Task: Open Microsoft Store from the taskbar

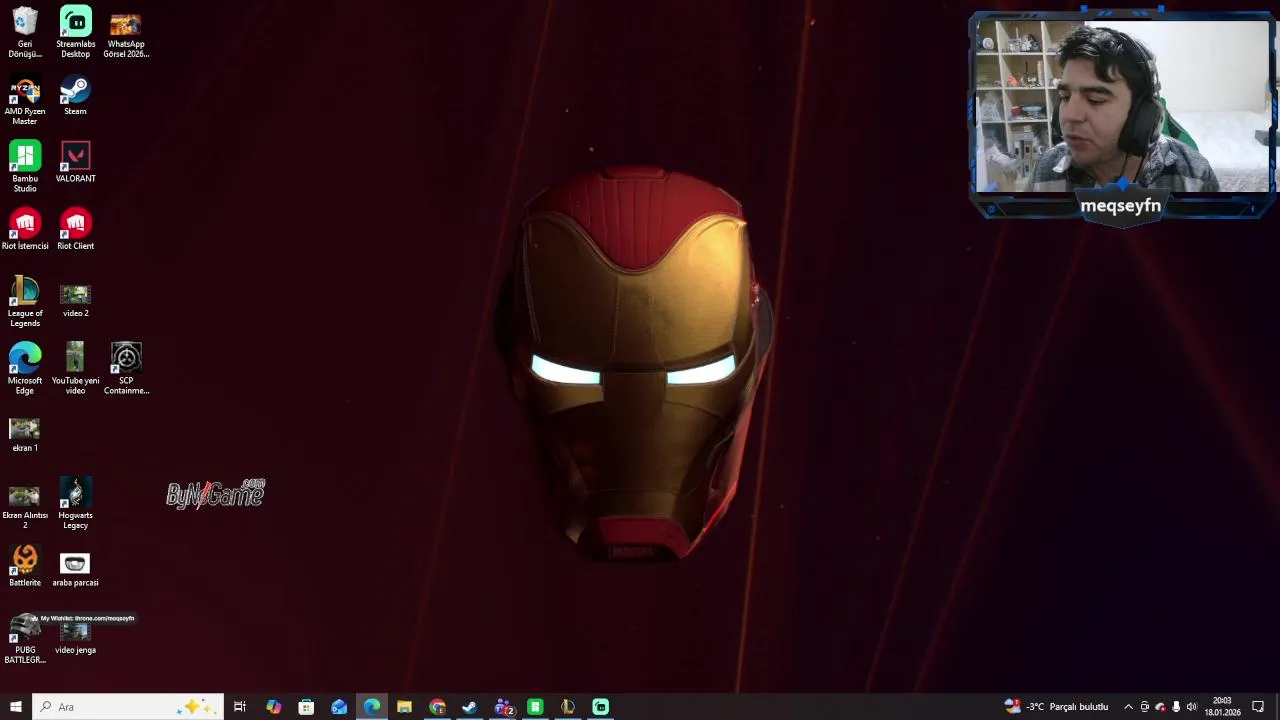Action: pyautogui.click(x=306, y=707)
